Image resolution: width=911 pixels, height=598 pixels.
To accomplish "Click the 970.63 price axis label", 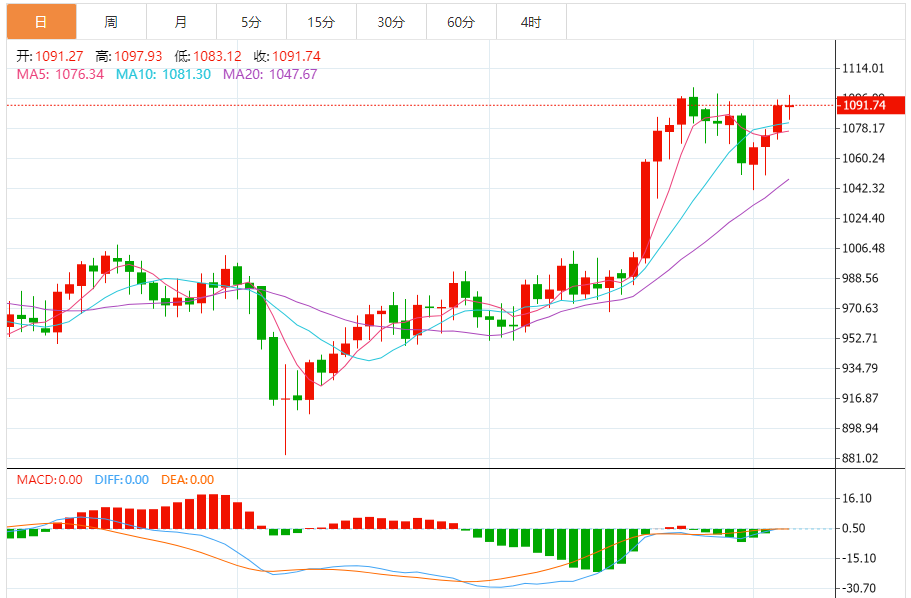I will tap(860, 309).
